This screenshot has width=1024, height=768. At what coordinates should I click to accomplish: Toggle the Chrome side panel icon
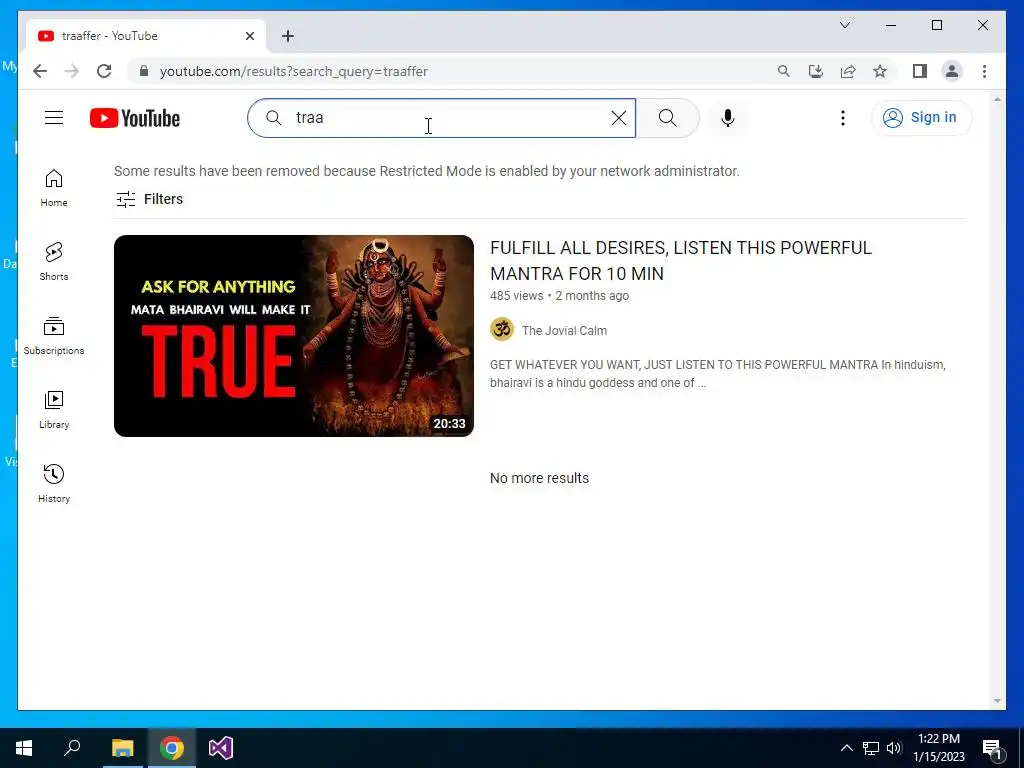point(920,71)
